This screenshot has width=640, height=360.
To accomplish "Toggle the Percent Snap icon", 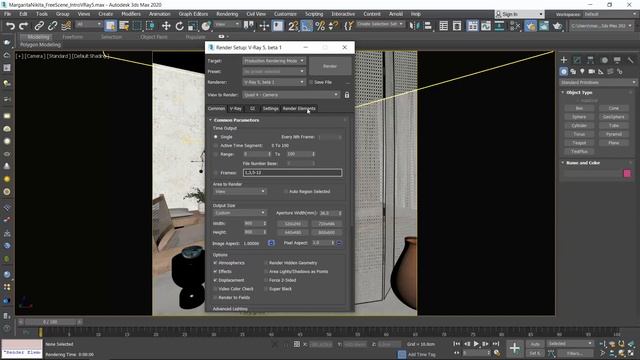I will point(320,26).
